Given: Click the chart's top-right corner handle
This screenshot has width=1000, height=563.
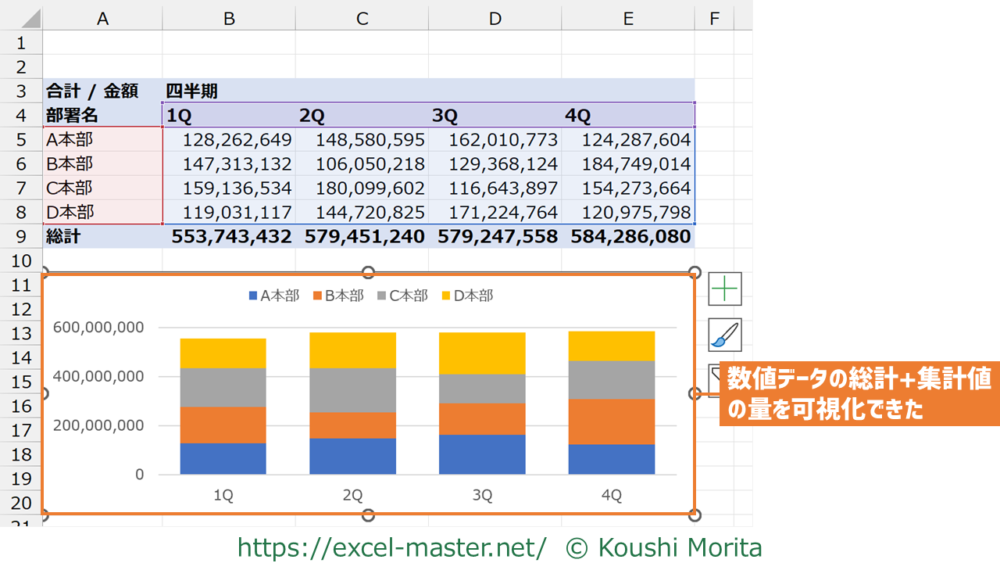Looking at the screenshot, I should tap(695, 272).
